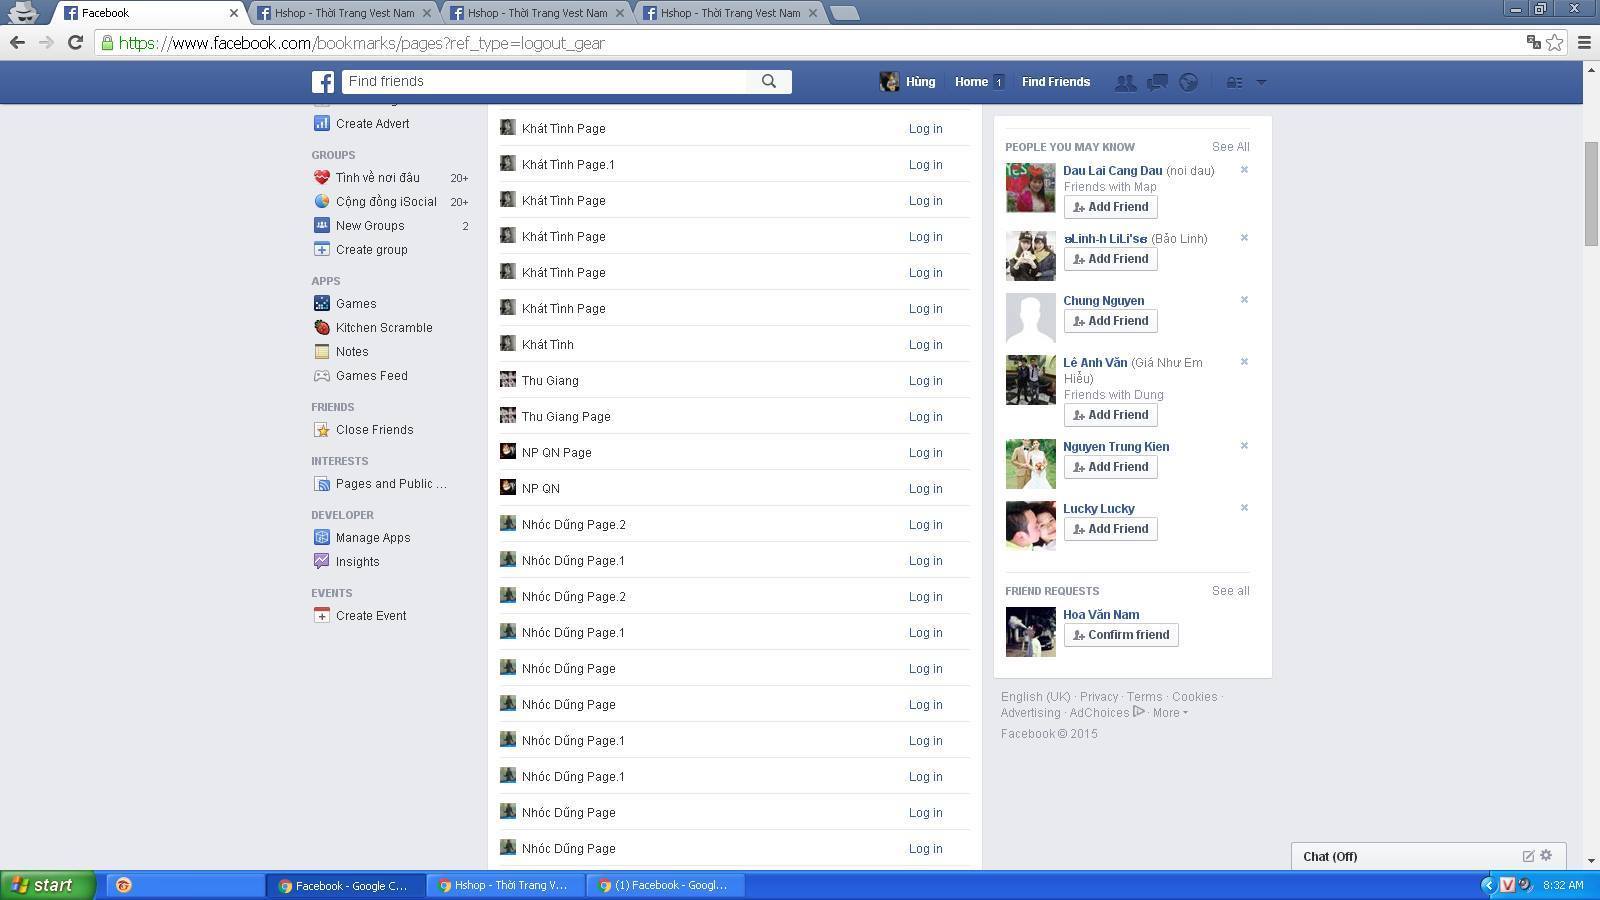Reload the page with refresh button
This screenshot has width=1600, height=900.
coord(75,43)
